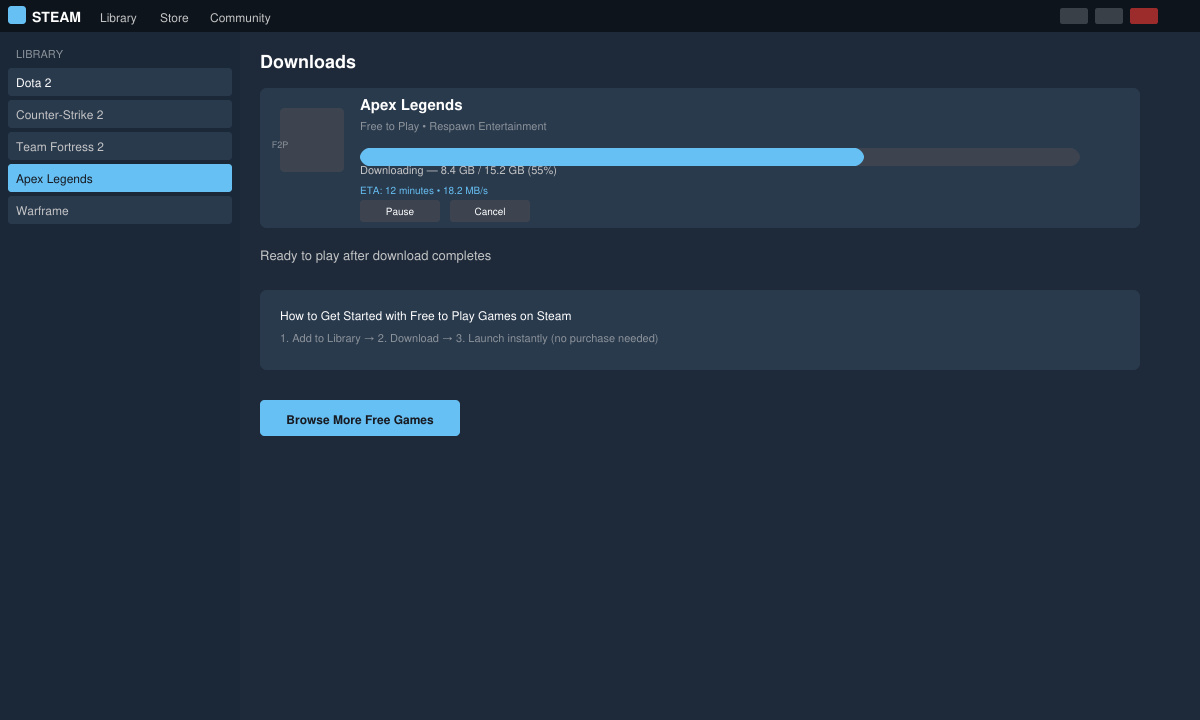Pause the Apex Legends download
Viewport: 1200px width, 720px height.
400,211
